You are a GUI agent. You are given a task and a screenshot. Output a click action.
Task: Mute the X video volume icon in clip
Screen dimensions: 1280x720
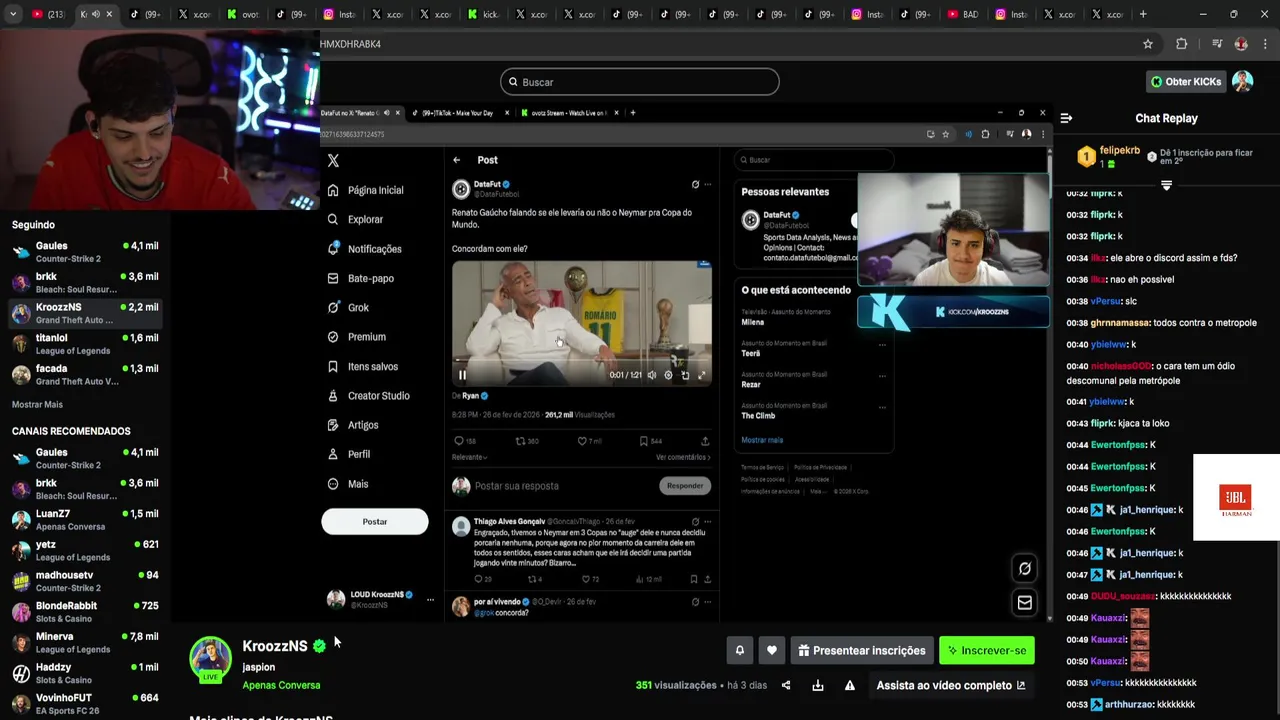pyautogui.click(x=652, y=375)
